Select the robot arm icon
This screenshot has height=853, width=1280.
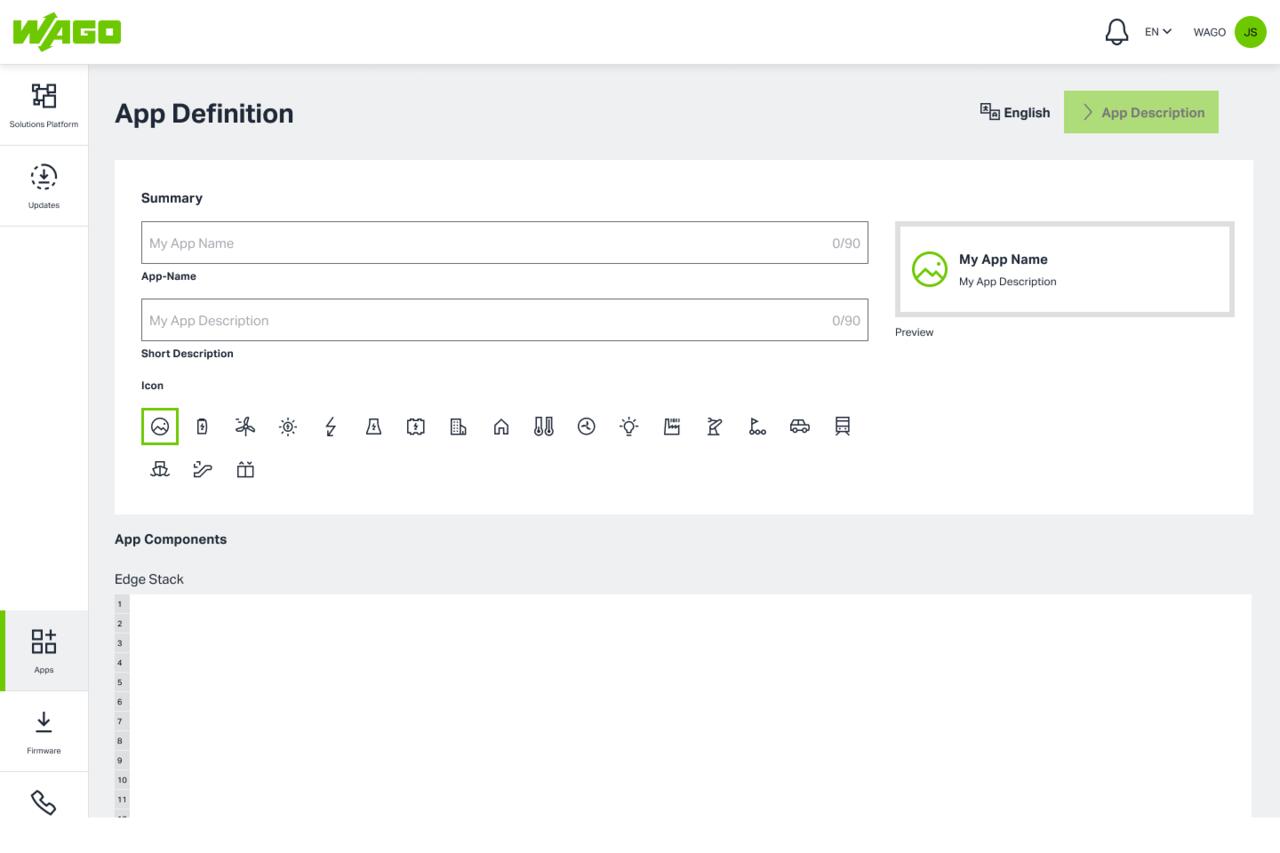click(x=715, y=427)
